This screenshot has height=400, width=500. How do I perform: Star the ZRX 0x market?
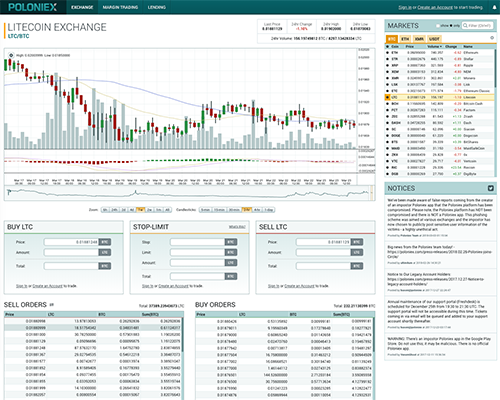[x=387, y=155]
